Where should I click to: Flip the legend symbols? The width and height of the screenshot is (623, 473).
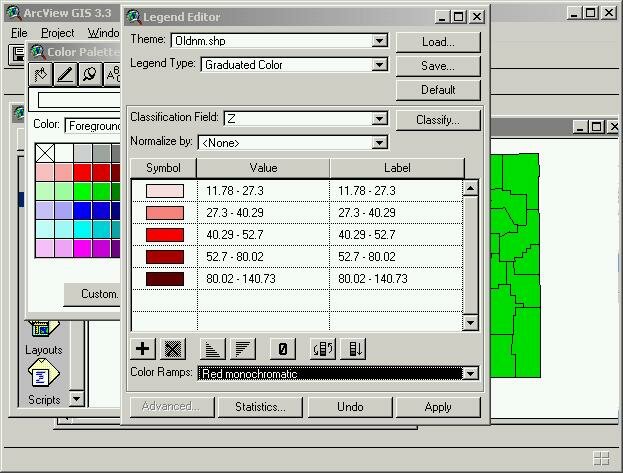(x=323, y=349)
